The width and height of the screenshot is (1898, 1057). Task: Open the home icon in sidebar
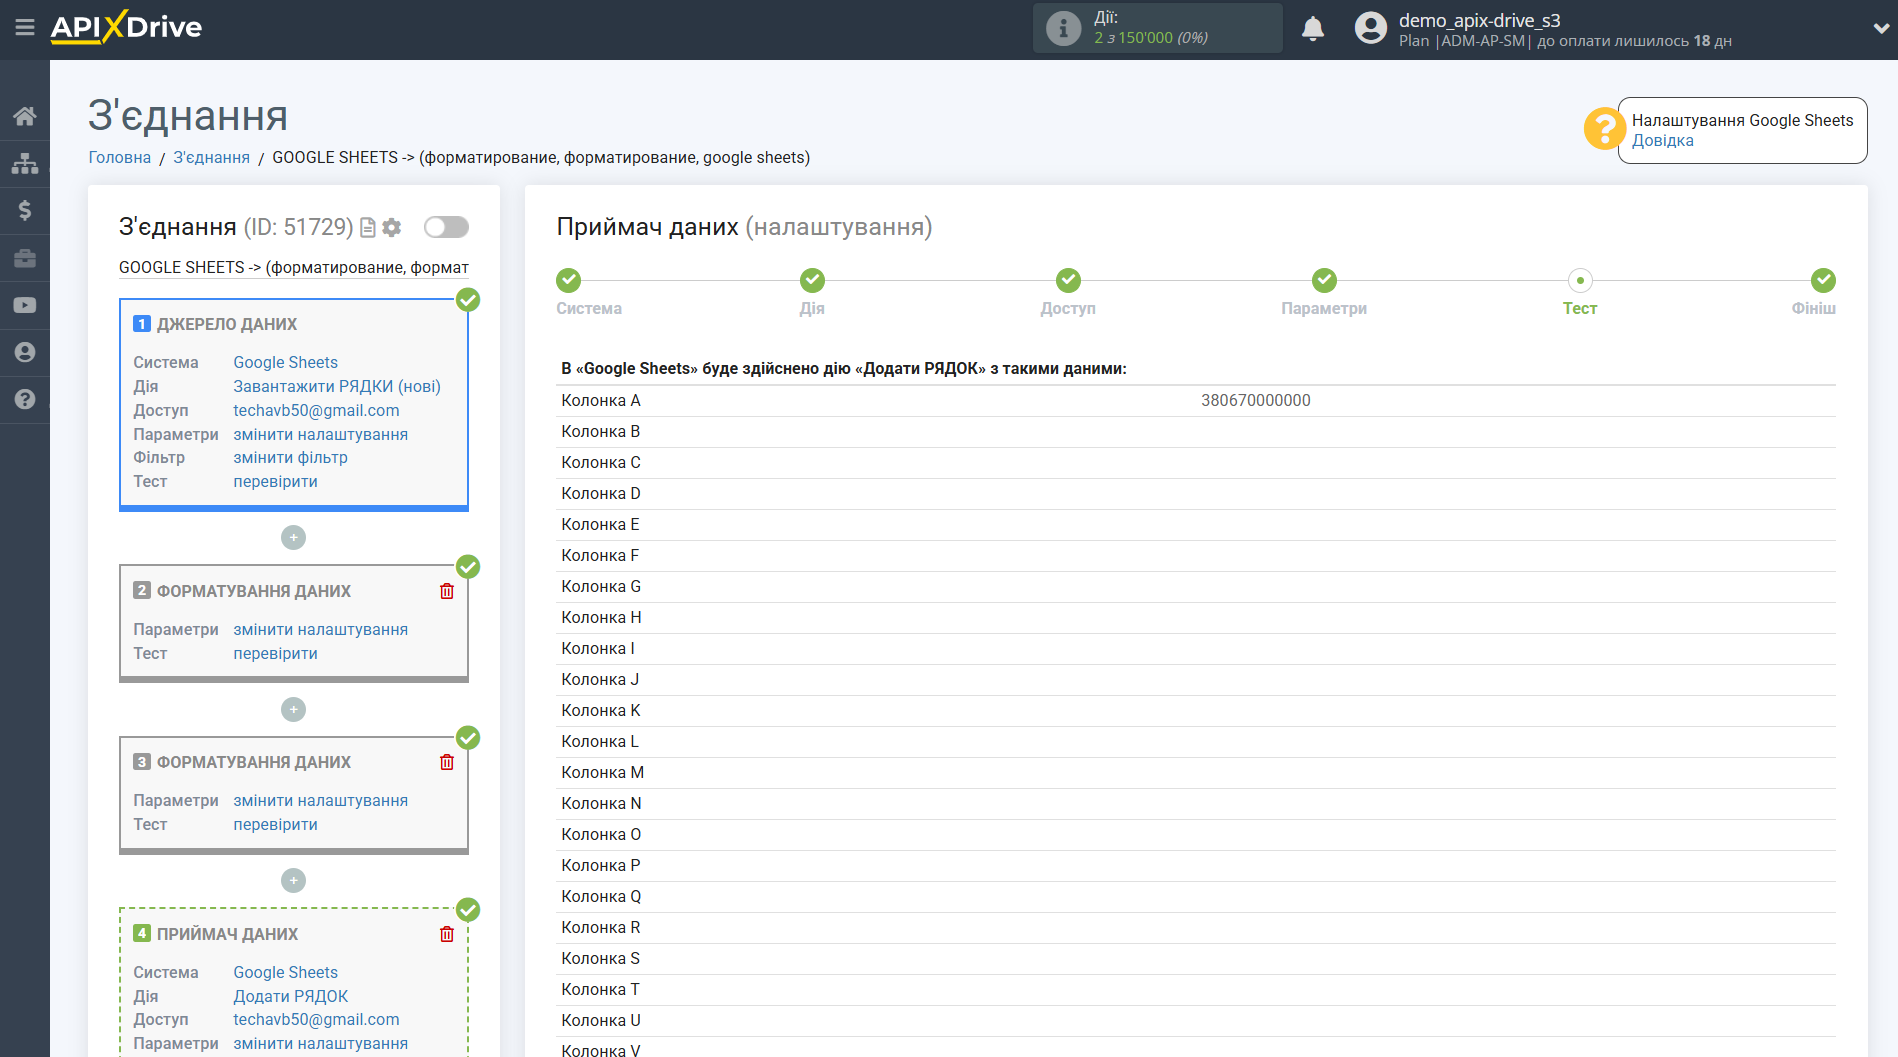[x=25, y=116]
